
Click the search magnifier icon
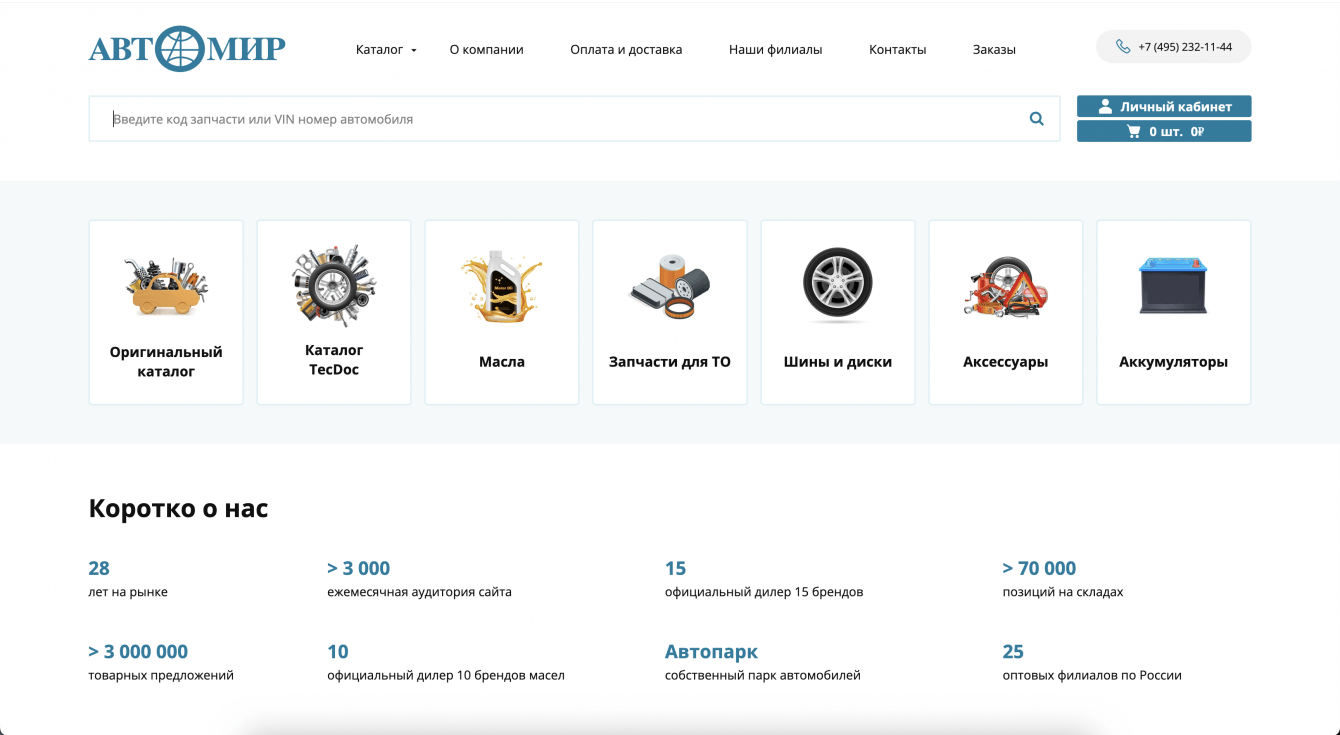1037,118
